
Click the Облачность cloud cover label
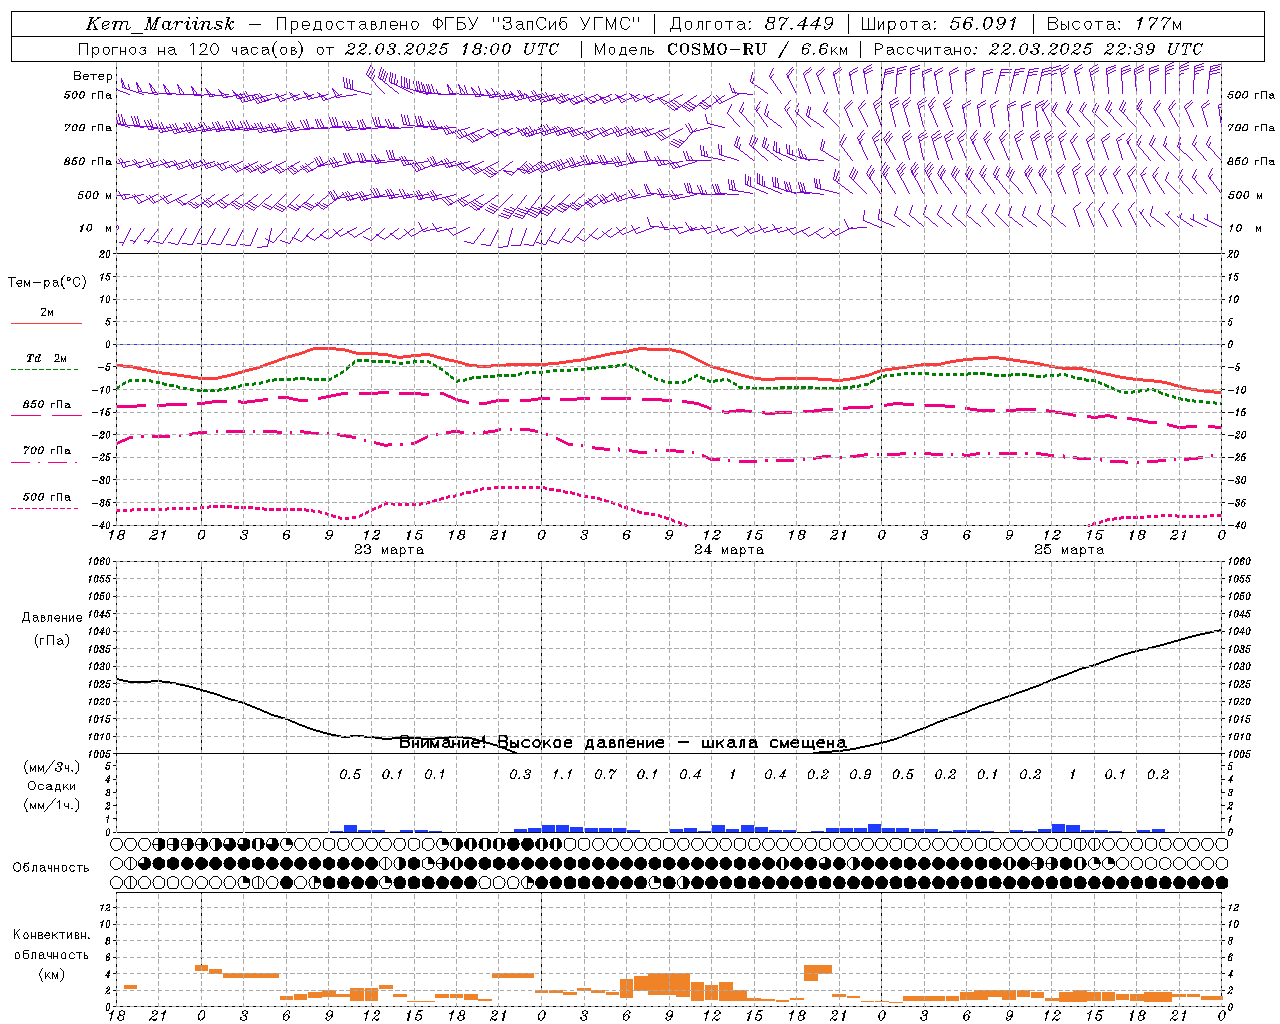[51, 868]
